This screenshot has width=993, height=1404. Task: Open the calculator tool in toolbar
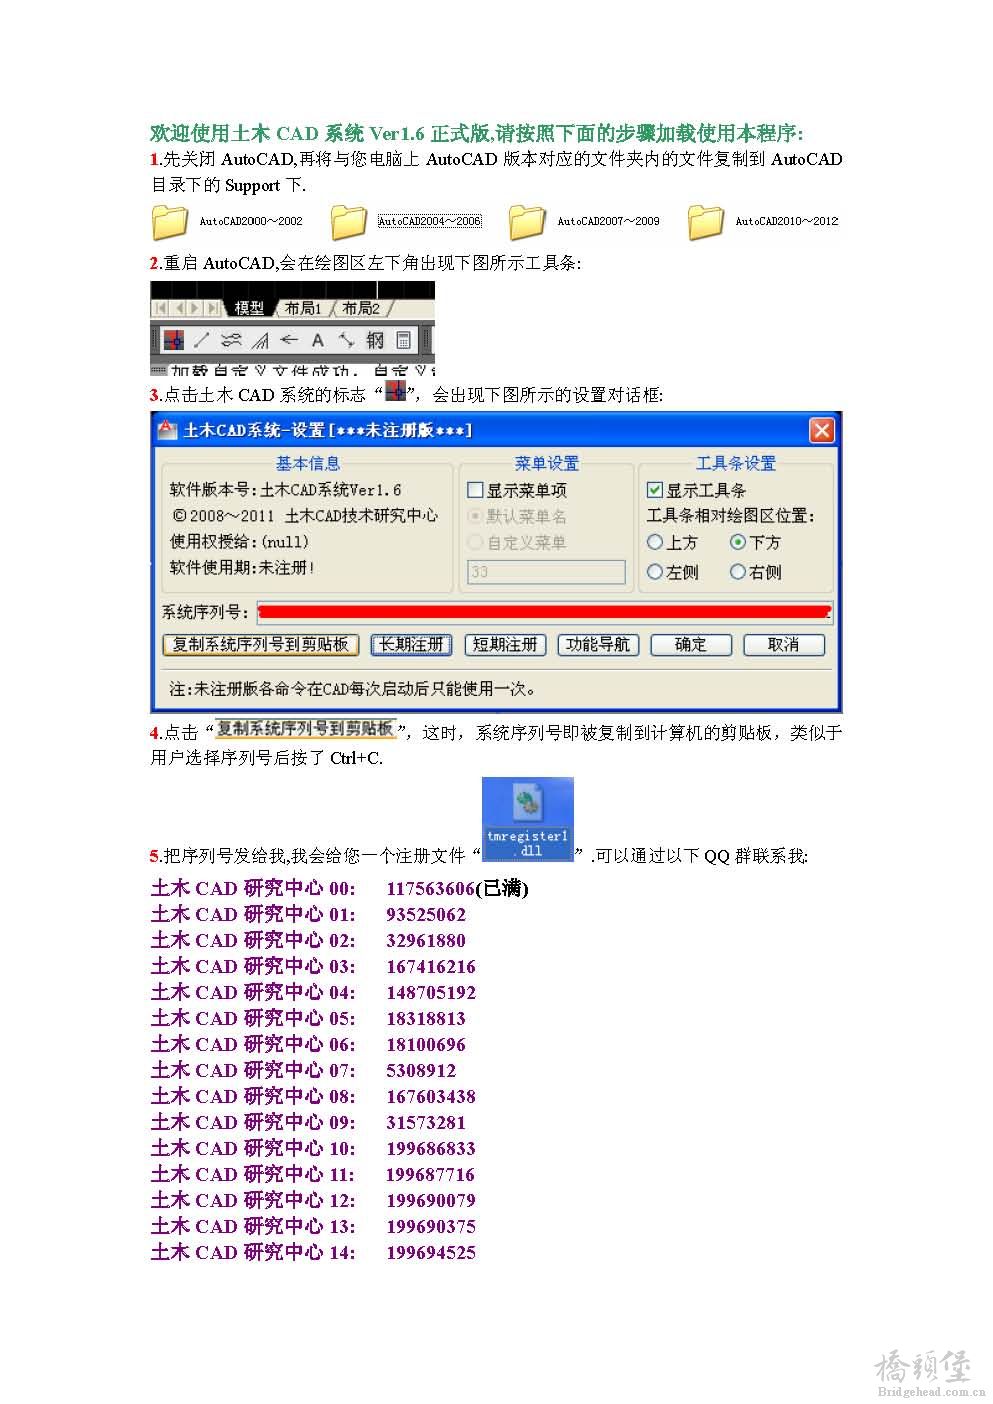click(x=403, y=340)
